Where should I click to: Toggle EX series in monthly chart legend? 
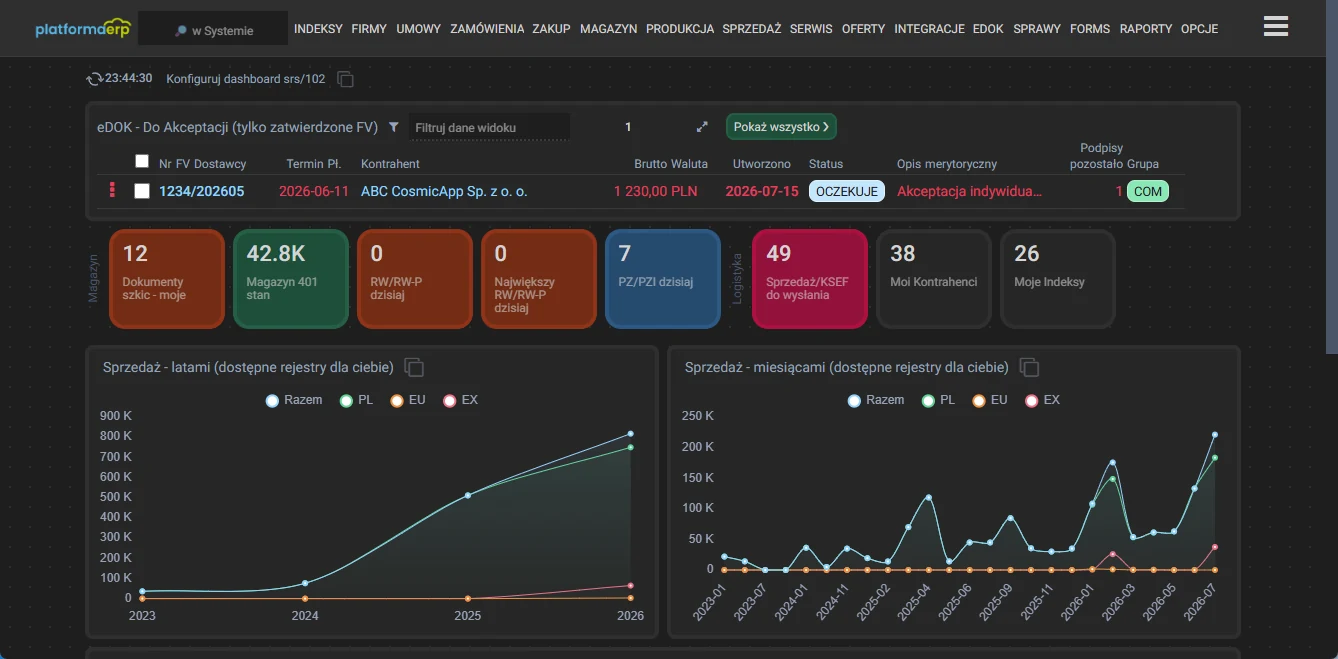[x=1043, y=400]
